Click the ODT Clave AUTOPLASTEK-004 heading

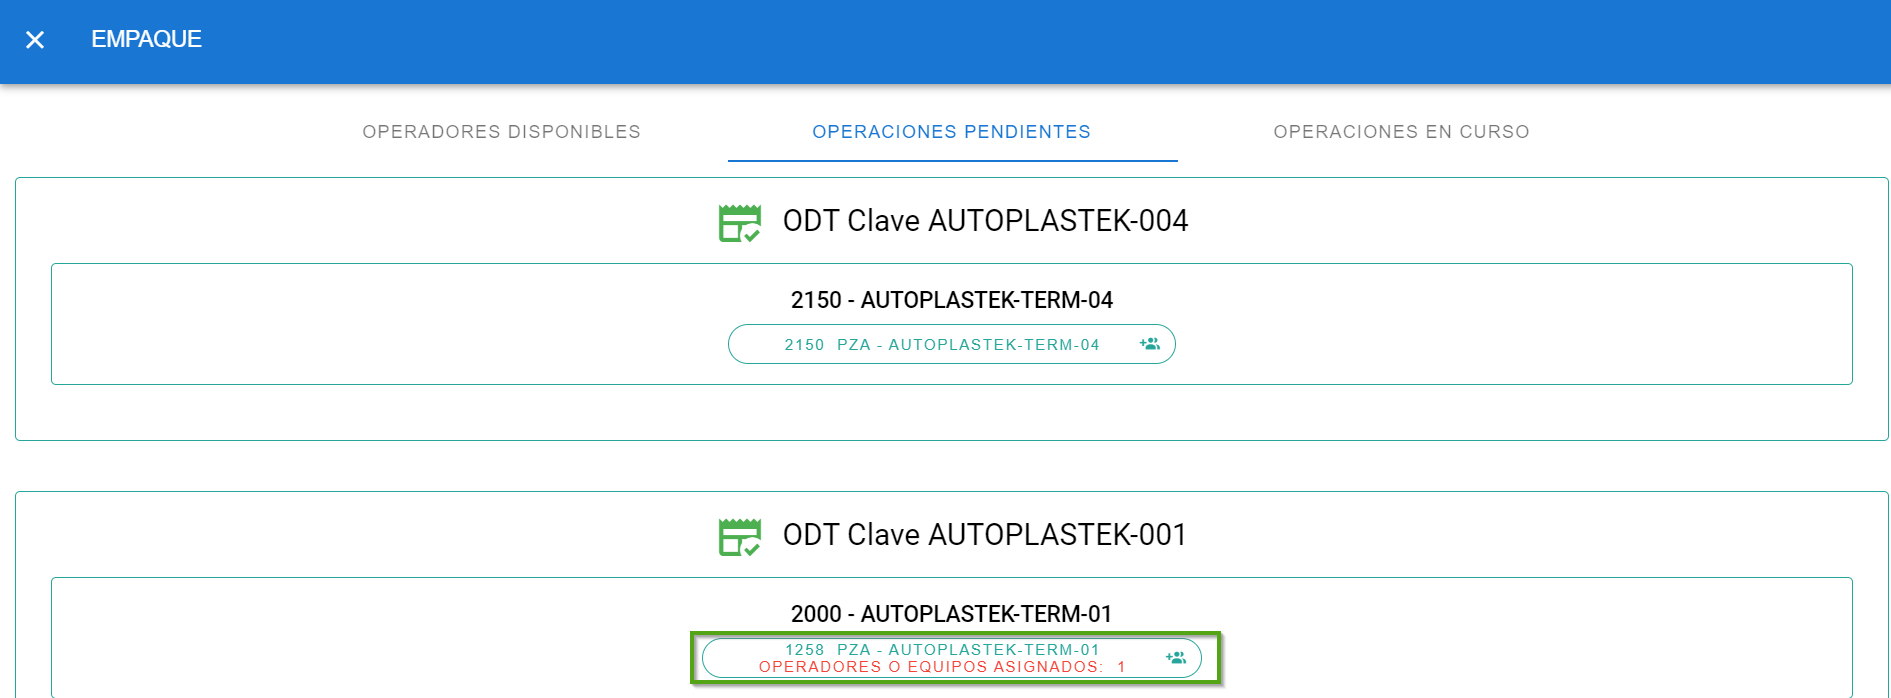click(985, 221)
